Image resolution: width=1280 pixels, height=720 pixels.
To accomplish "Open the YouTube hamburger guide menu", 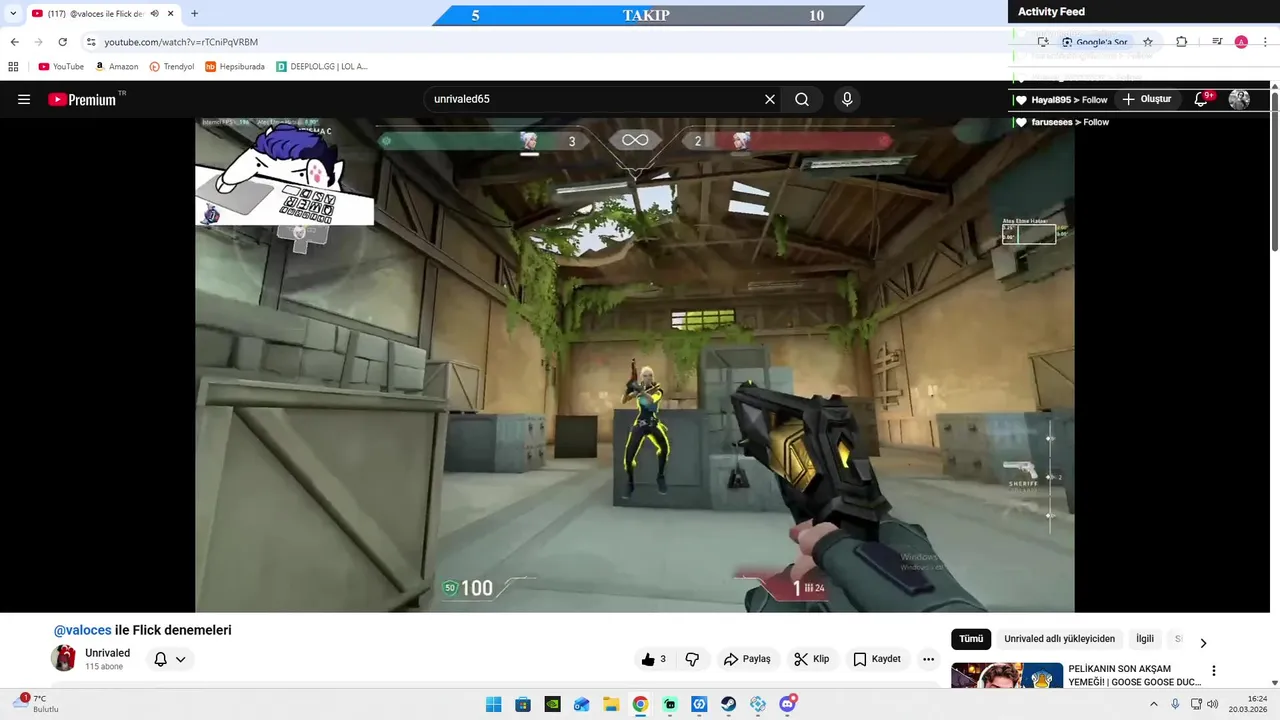I will pos(24,99).
